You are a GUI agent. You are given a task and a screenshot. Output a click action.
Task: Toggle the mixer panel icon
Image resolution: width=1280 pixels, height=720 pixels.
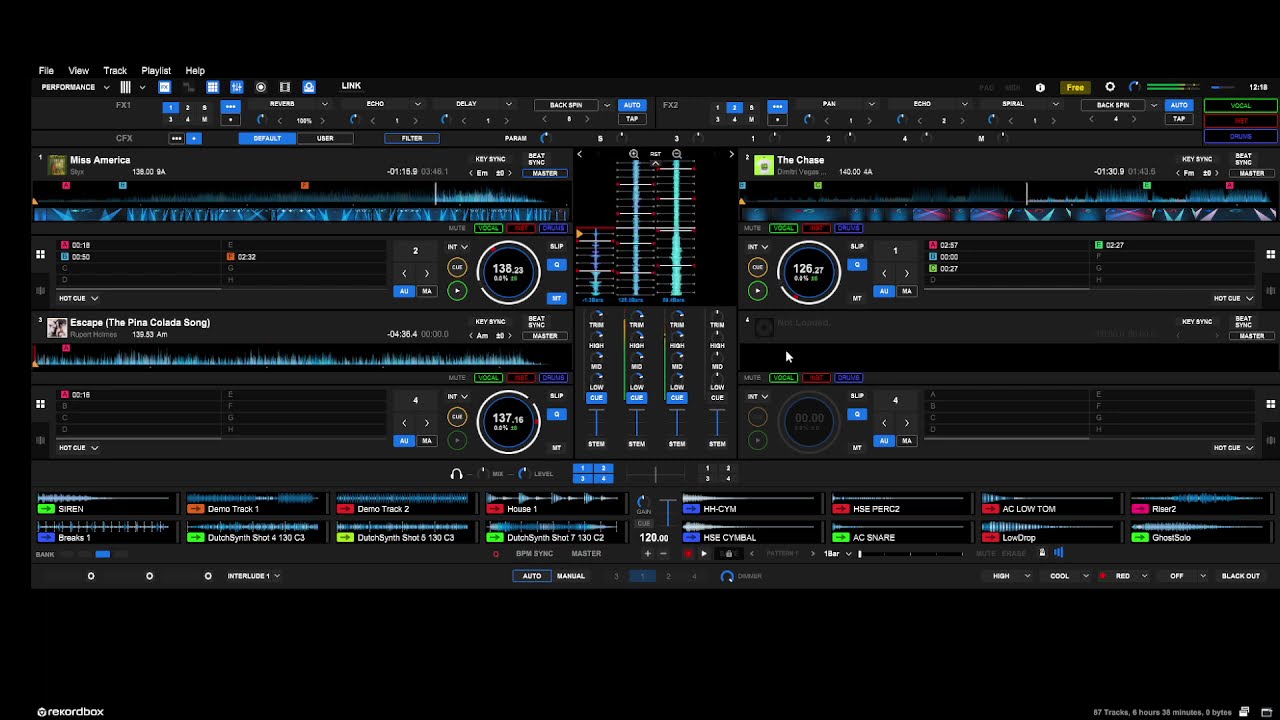[x=237, y=87]
